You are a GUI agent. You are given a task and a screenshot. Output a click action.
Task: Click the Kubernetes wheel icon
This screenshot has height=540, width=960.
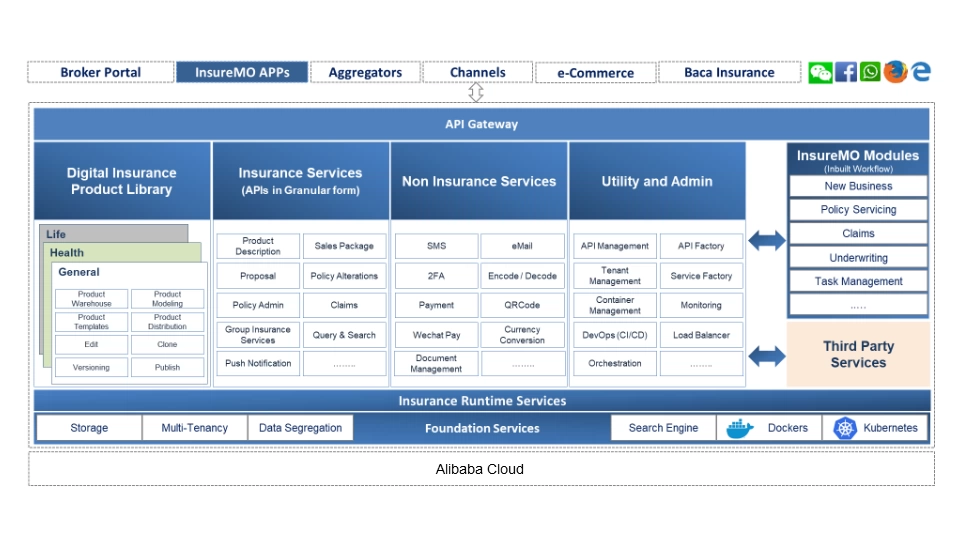coord(845,428)
